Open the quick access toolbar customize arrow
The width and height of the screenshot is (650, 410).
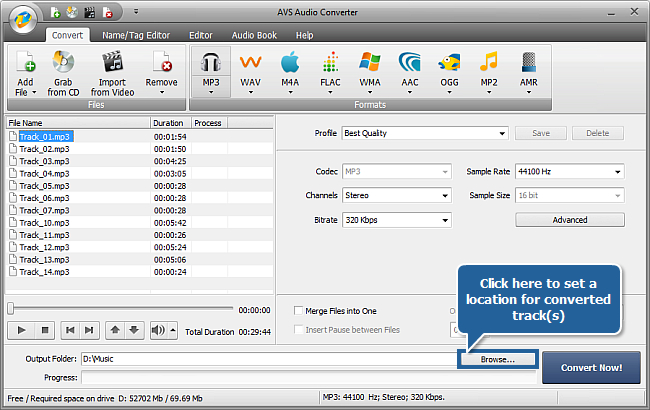click(x=136, y=12)
